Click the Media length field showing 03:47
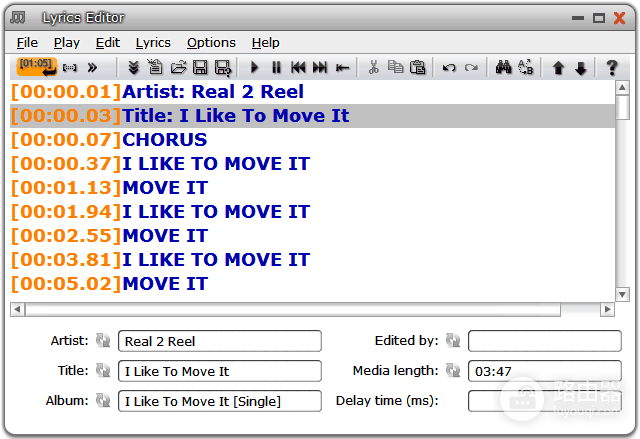Viewport: 640px width, 439px height. 544,371
